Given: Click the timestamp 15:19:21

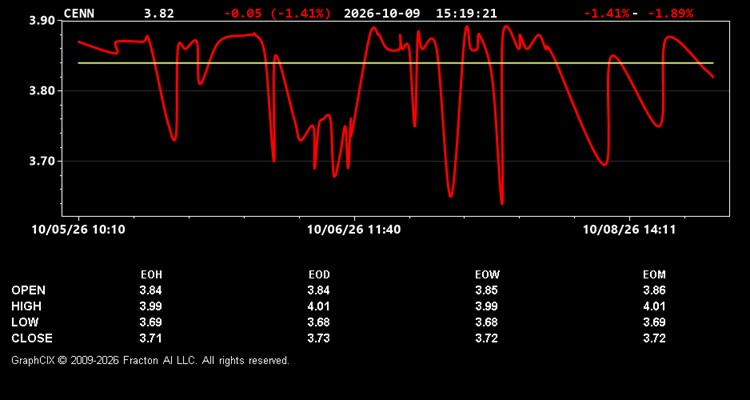Looking at the screenshot, I should pos(466,13).
